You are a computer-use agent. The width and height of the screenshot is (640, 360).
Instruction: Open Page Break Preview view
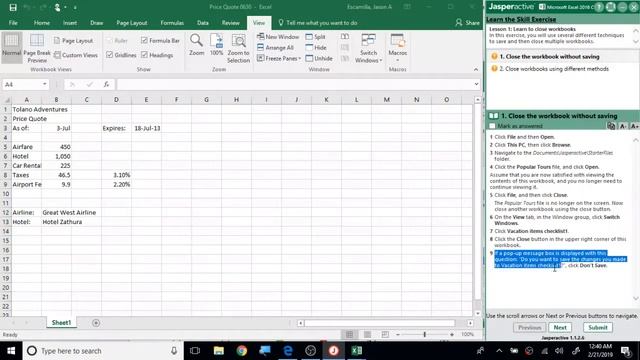(x=37, y=48)
